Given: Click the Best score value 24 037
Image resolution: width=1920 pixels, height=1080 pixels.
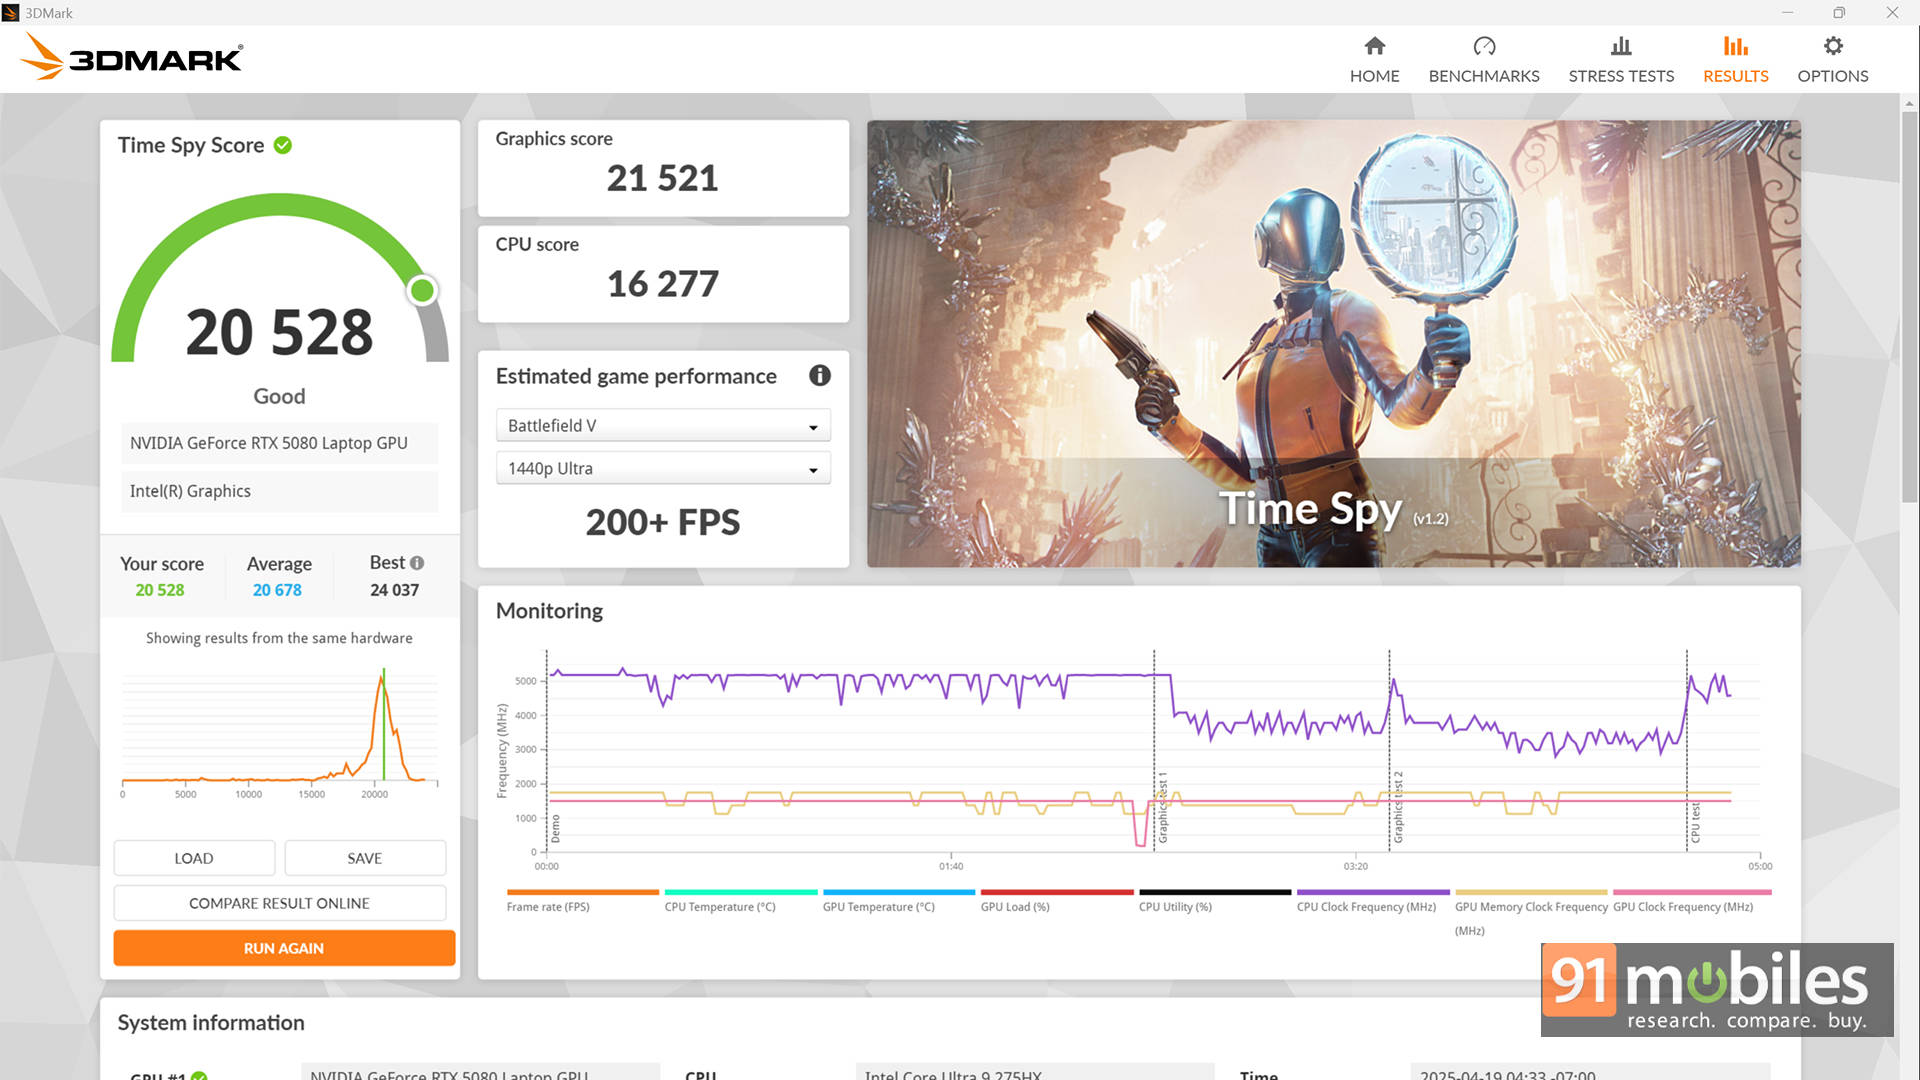Looking at the screenshot, I should [394, 590].
